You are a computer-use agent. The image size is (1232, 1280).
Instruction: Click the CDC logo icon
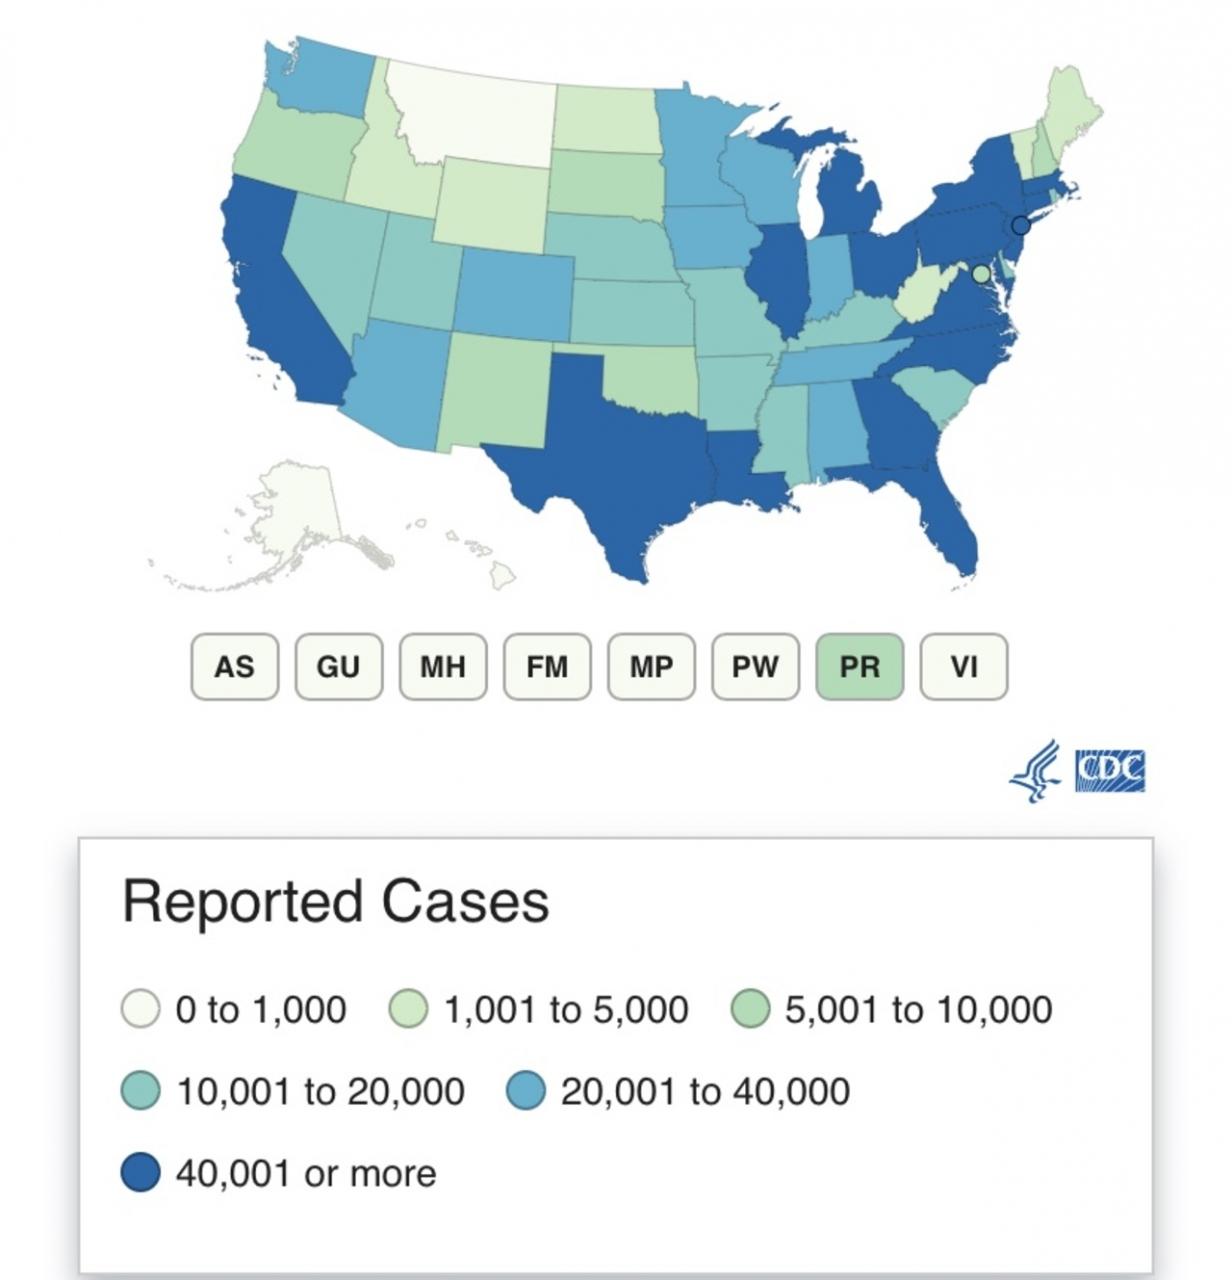(1110, 771)
